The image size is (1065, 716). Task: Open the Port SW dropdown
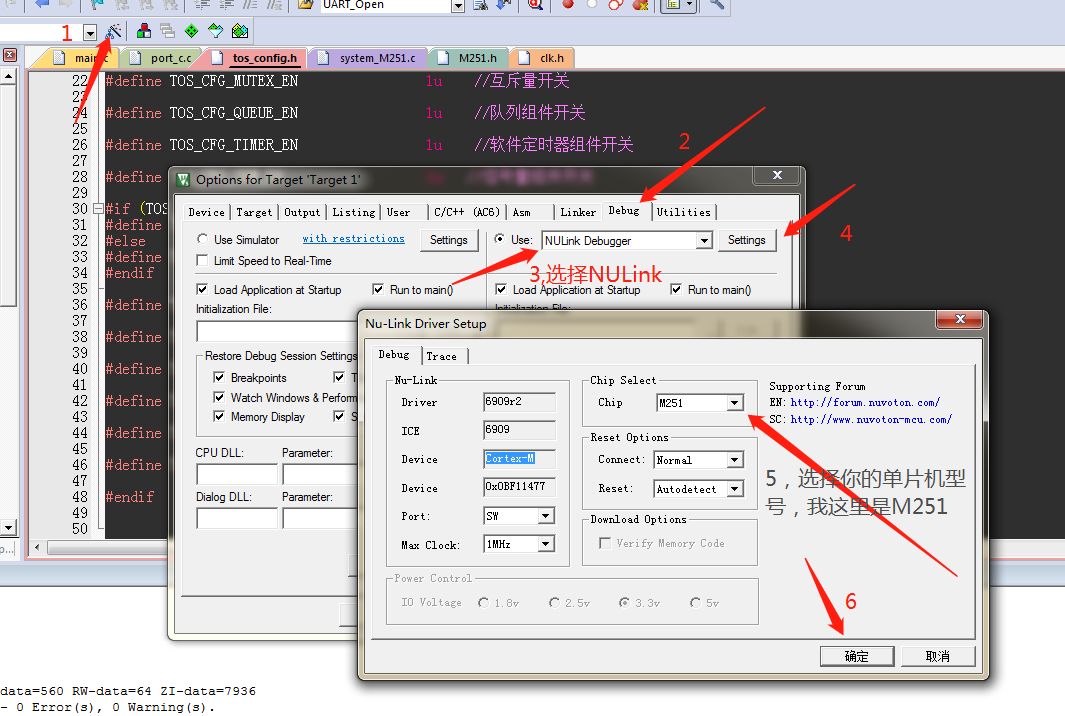pos(545,516)
